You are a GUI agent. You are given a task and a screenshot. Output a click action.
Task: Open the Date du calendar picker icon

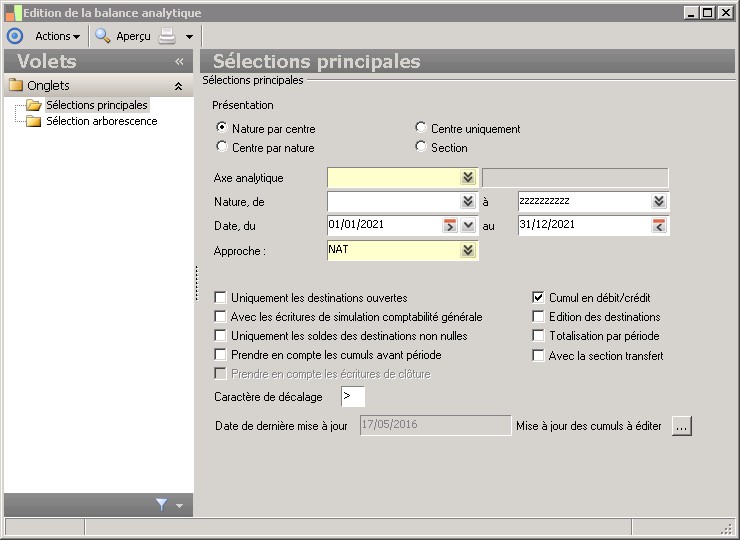[x=450, y=225]
